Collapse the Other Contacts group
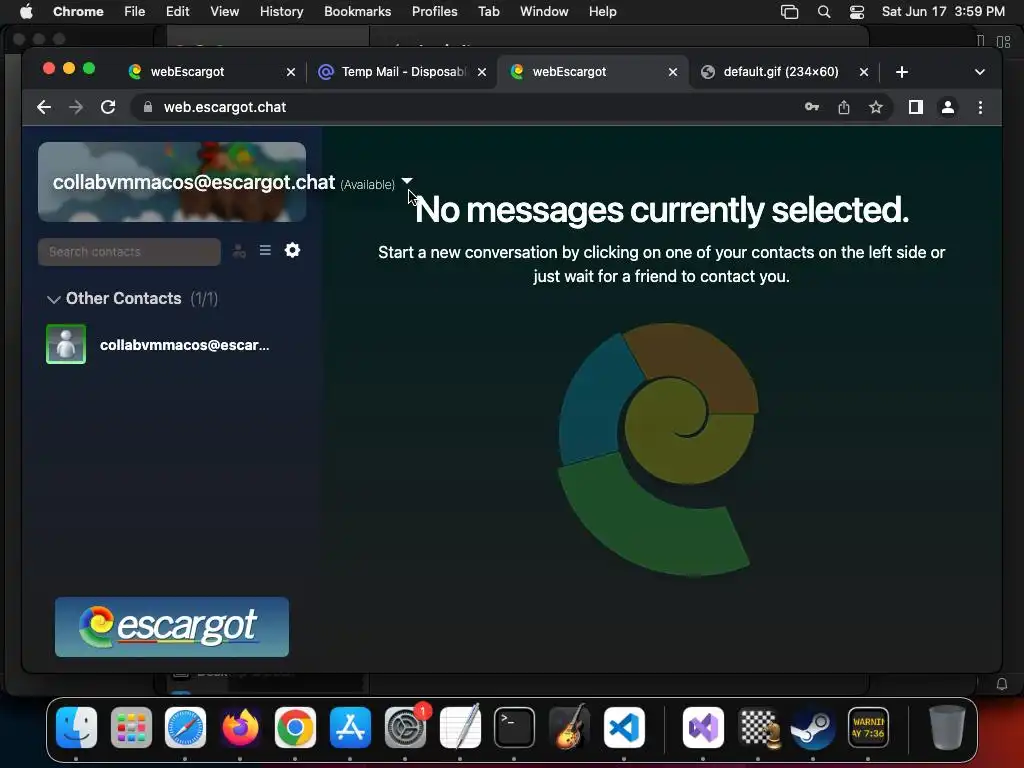The height and width of the screenshot is (768, 1024). pos(54,299)
